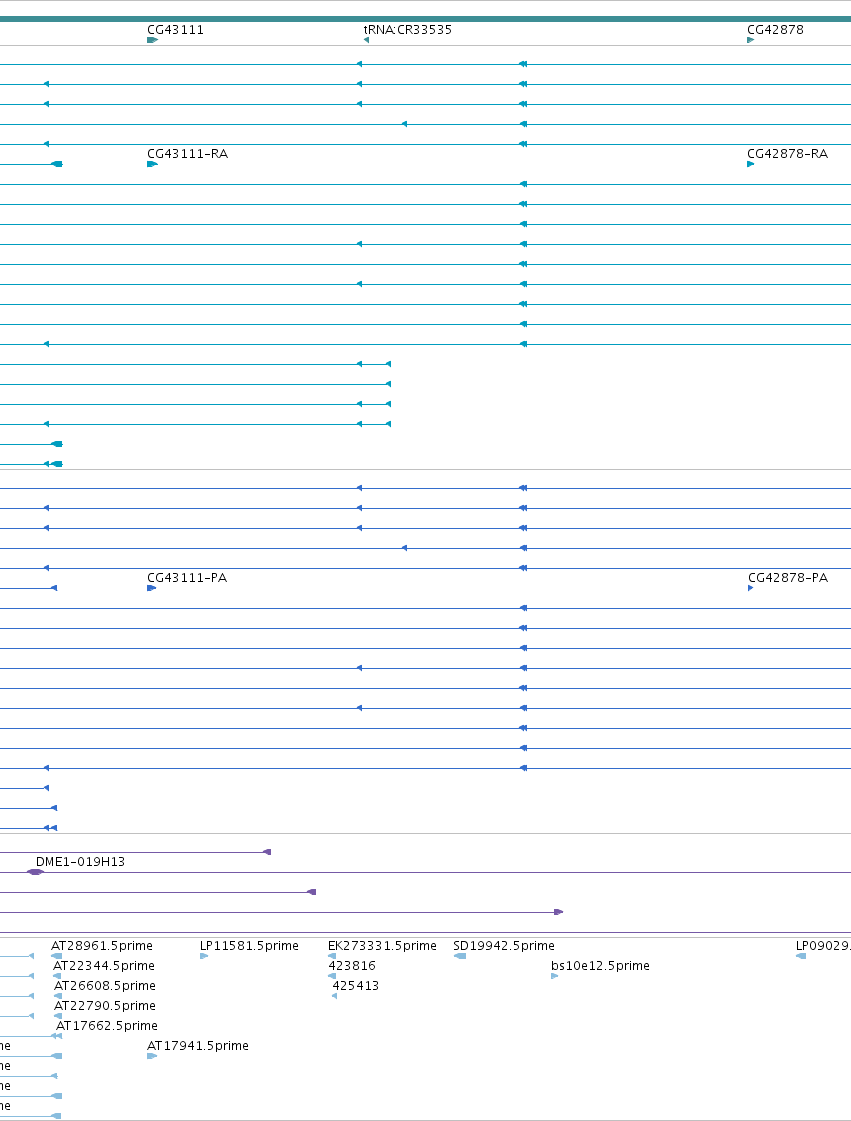Click the tRNA:CR33535 gene arrow glyph

point(366,40)
